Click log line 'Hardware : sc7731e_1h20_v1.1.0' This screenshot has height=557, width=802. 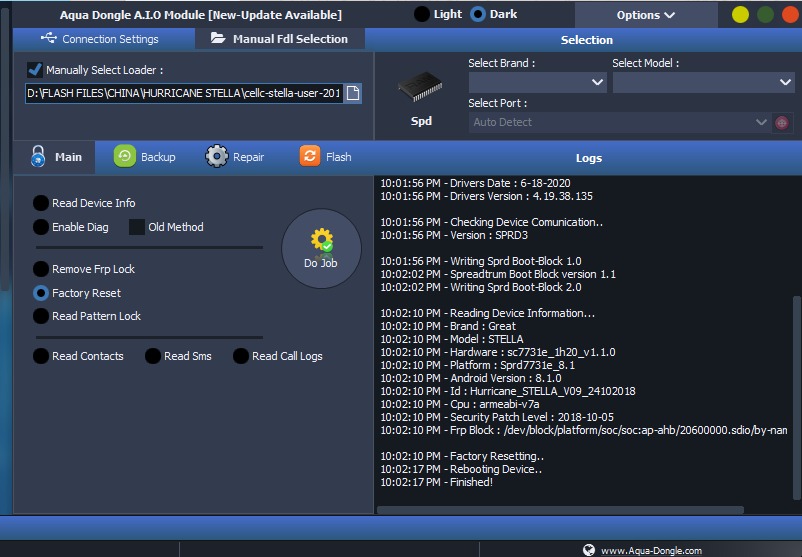click(x=498, y=352)
